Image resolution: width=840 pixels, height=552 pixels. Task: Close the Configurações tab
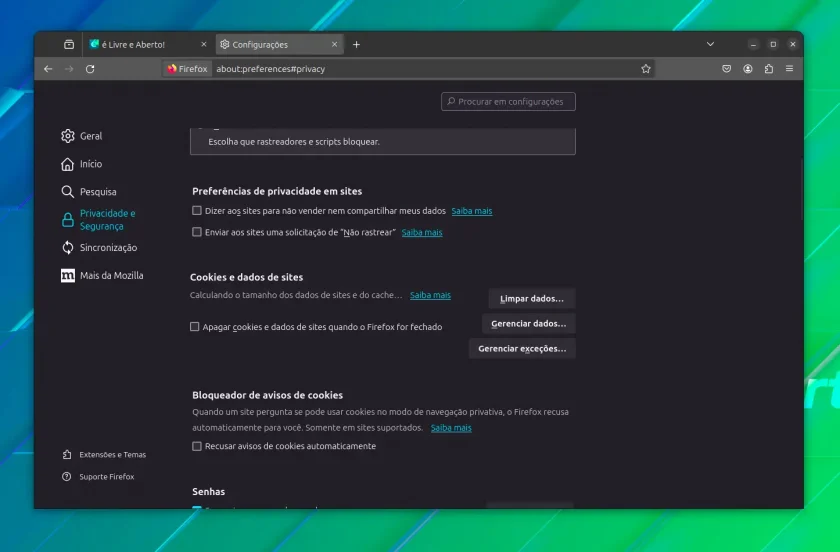click(x=334, y=44)
